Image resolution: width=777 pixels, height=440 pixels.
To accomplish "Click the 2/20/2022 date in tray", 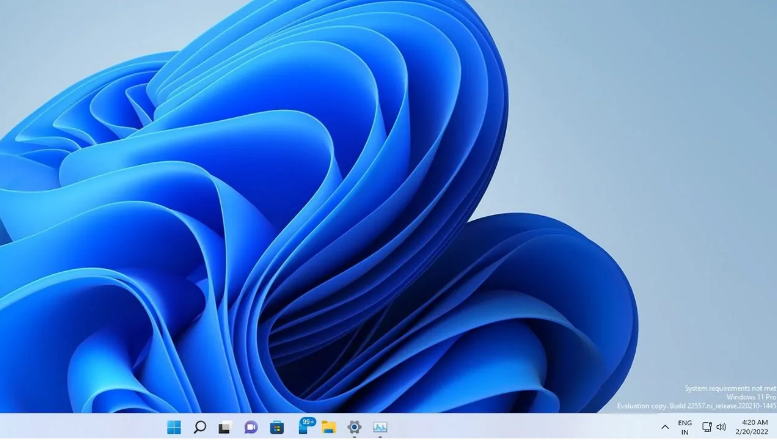I will pyautogui.click(x=754, y=432).
